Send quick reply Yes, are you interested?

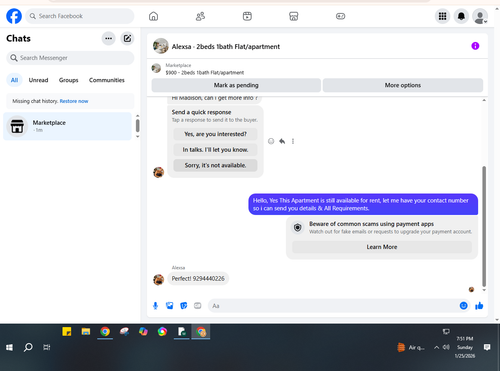coord(215,134)
